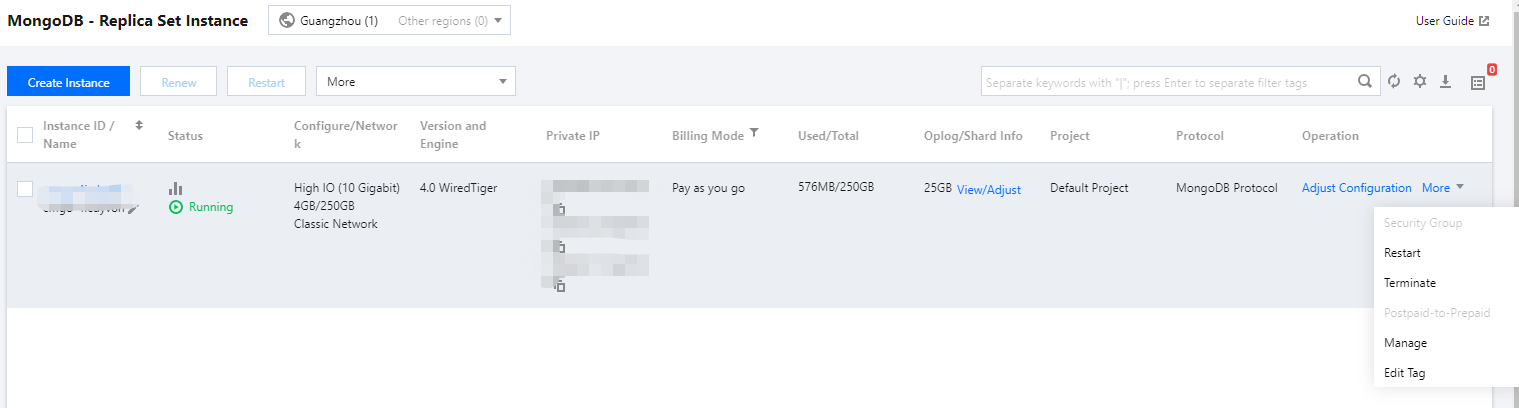Open the Billing Mode filter
The image size is (1519, 408).
(754, 133)
